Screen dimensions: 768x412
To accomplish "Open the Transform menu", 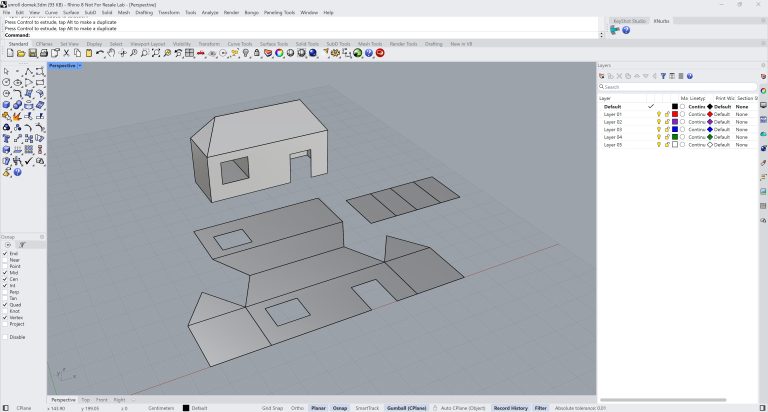I will point(169,12).
